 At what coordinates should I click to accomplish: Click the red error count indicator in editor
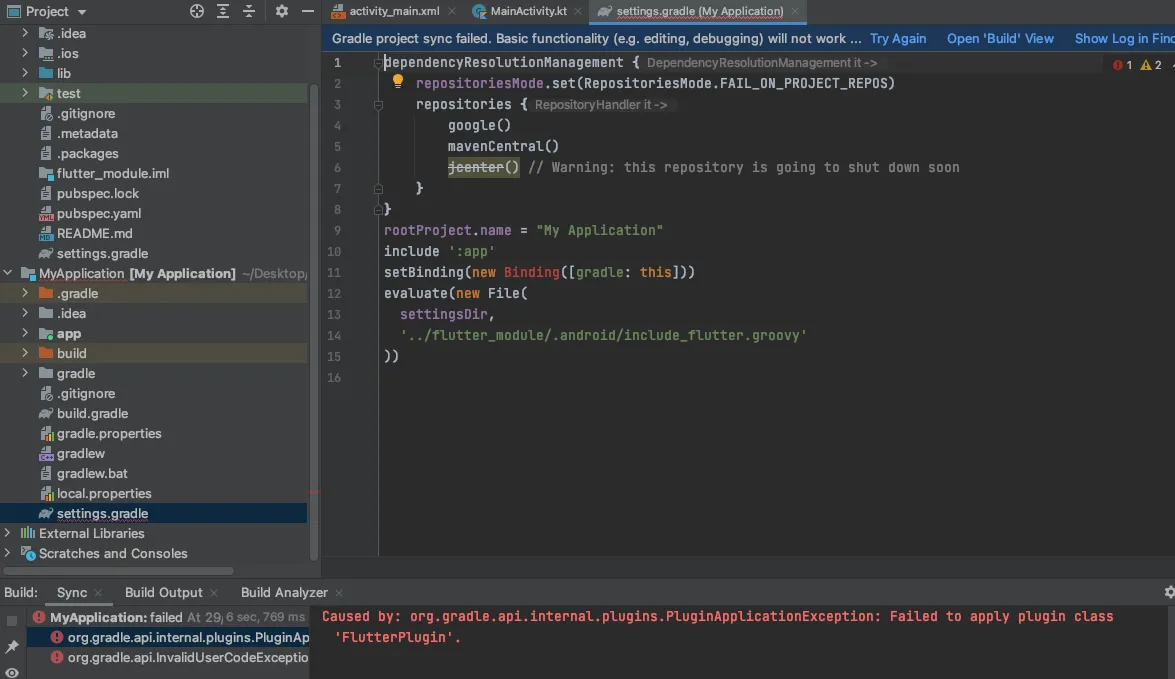pyautogui.click(x=1122, y=65)
